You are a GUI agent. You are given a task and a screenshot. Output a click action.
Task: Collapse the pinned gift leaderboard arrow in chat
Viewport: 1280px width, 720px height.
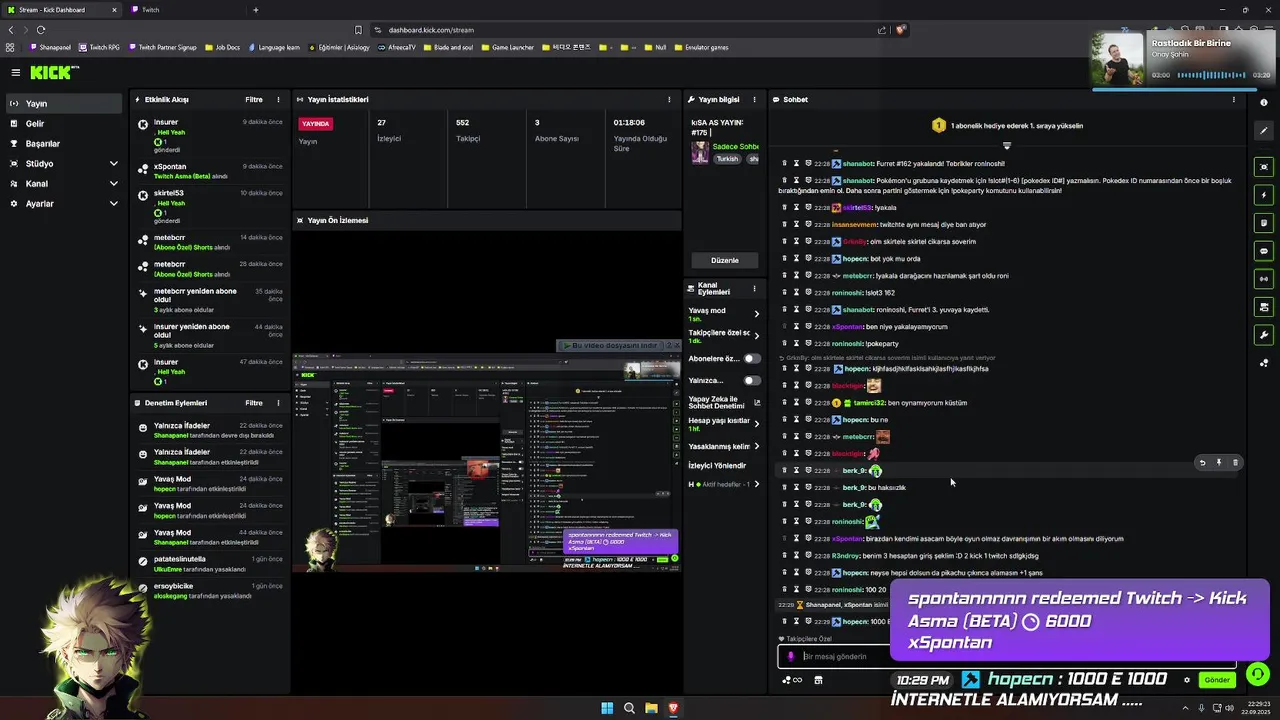point(1006,146)
